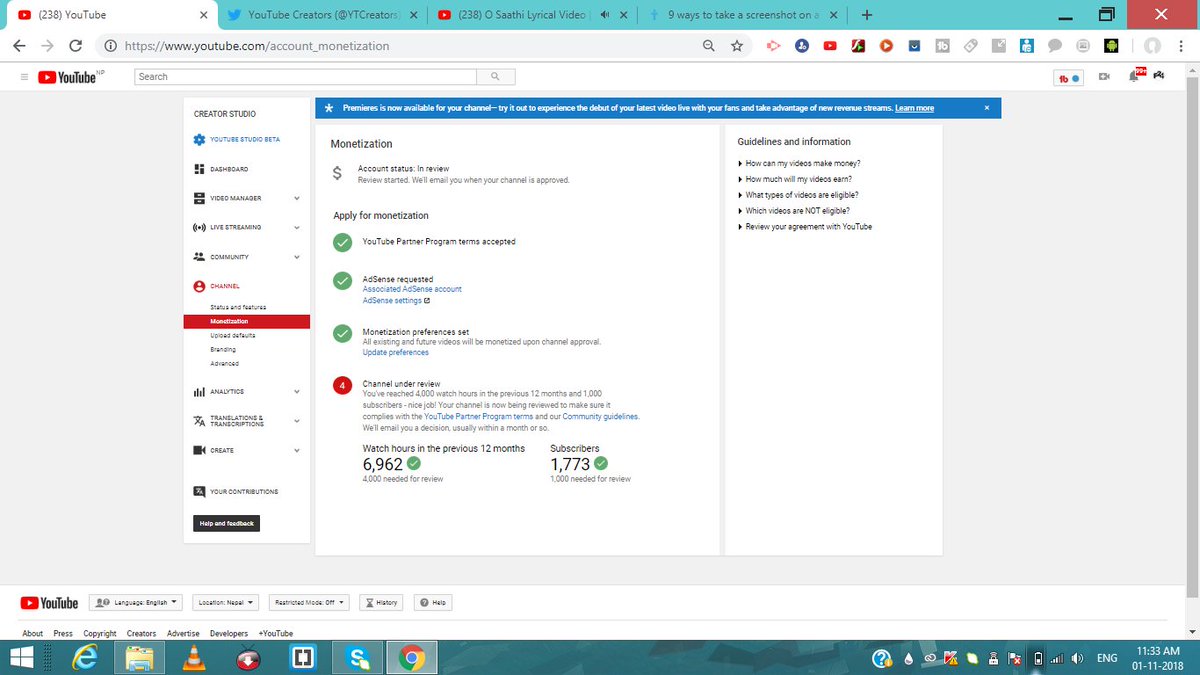The image size is (1200, 675).
Task: Click the YouTube Studio Beta gear icon
Action: pyautogui.click(x=199, y=140)
